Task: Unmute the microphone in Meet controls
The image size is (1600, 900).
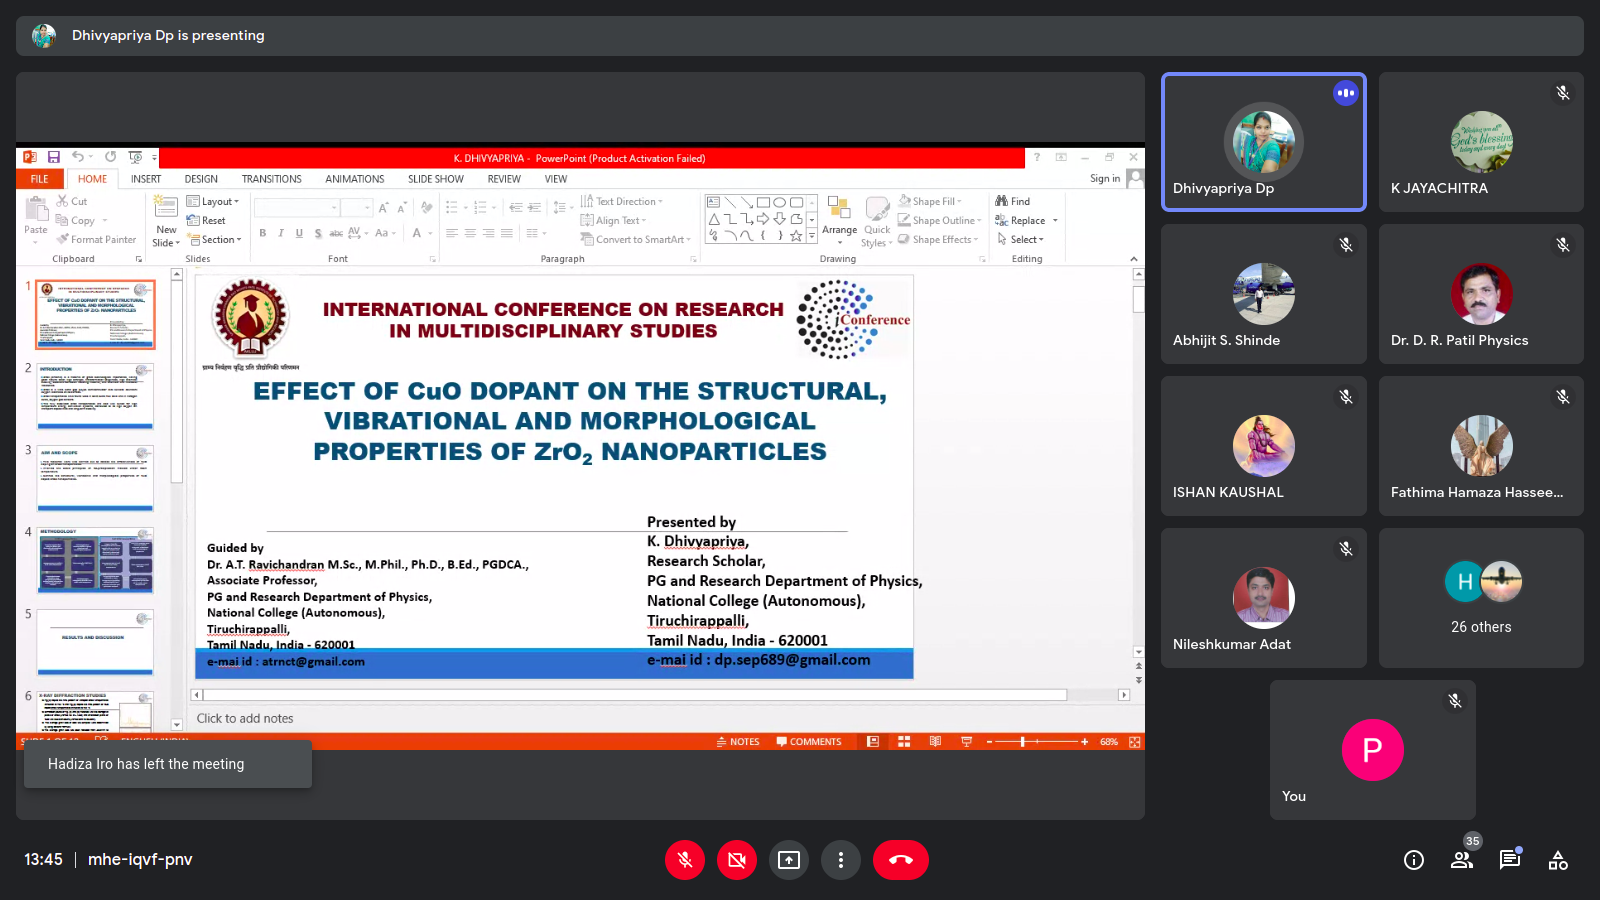Action: [x=685, y=860]
